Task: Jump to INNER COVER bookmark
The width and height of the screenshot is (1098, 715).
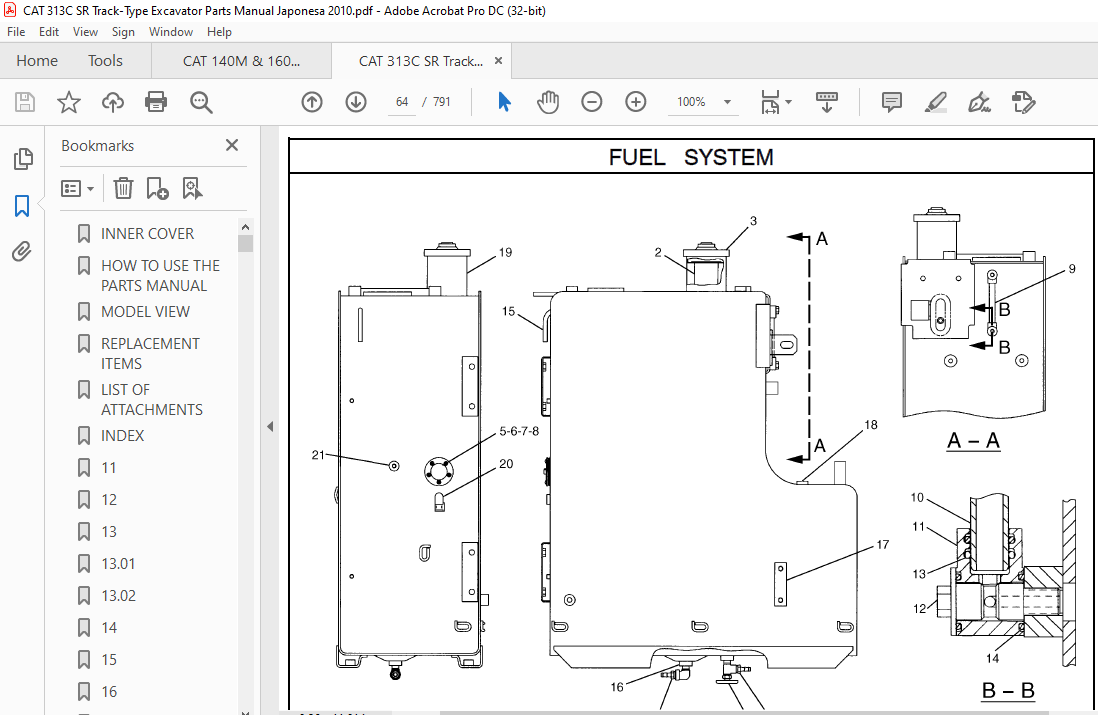Action: tap(147, 234)
